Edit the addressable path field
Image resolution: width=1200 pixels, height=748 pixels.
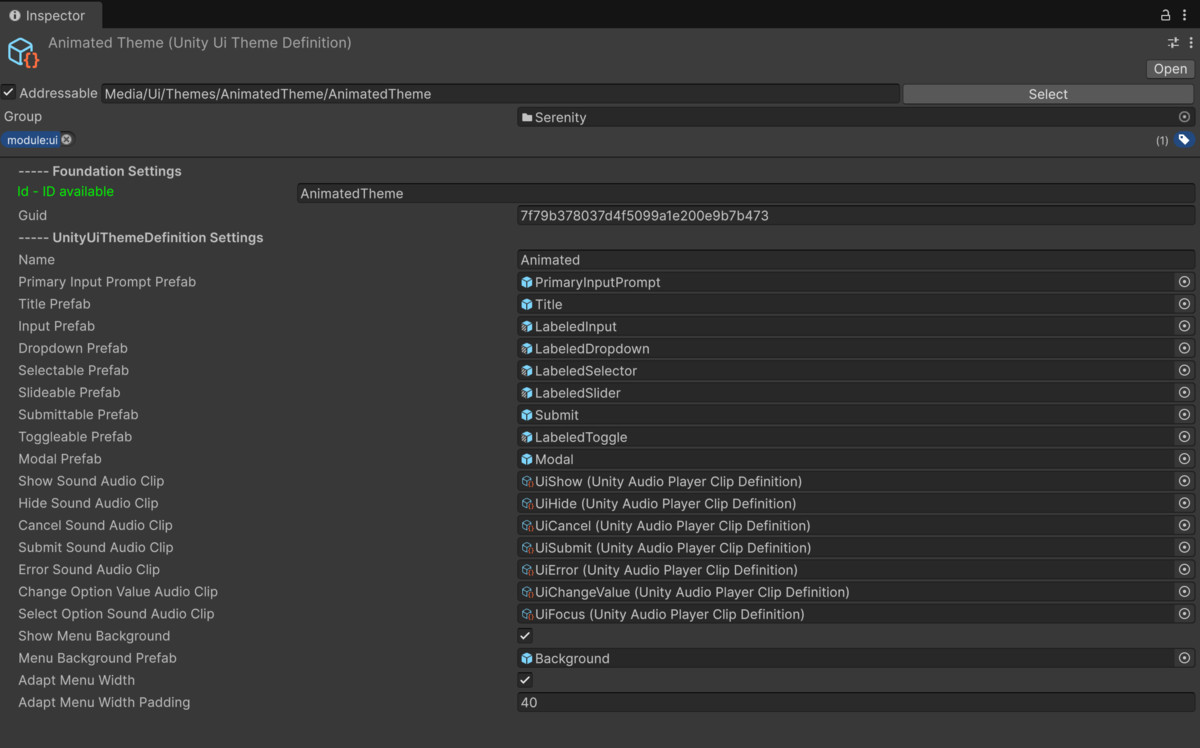coord(500,94)
